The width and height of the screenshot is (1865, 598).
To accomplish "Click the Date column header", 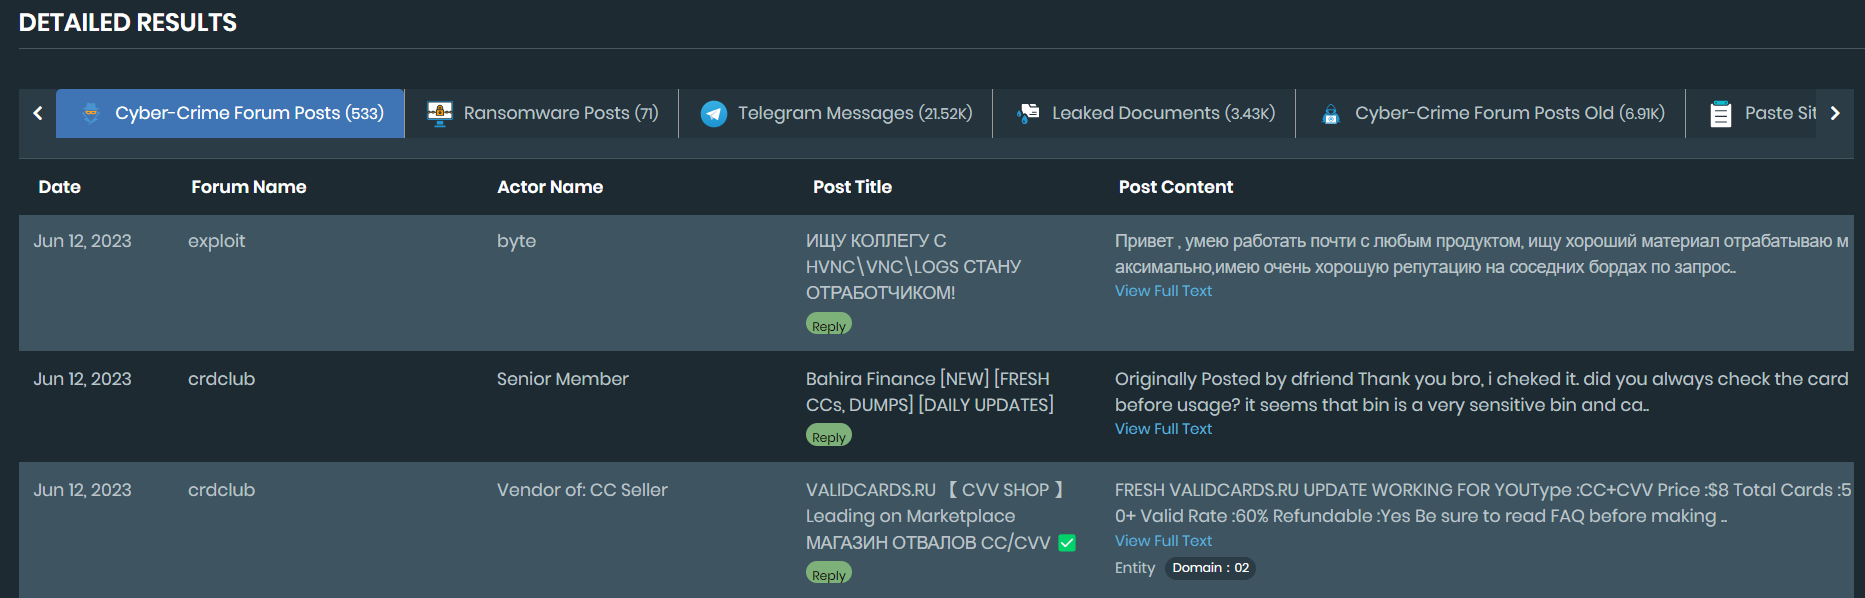I will click(x=60, y=187).
